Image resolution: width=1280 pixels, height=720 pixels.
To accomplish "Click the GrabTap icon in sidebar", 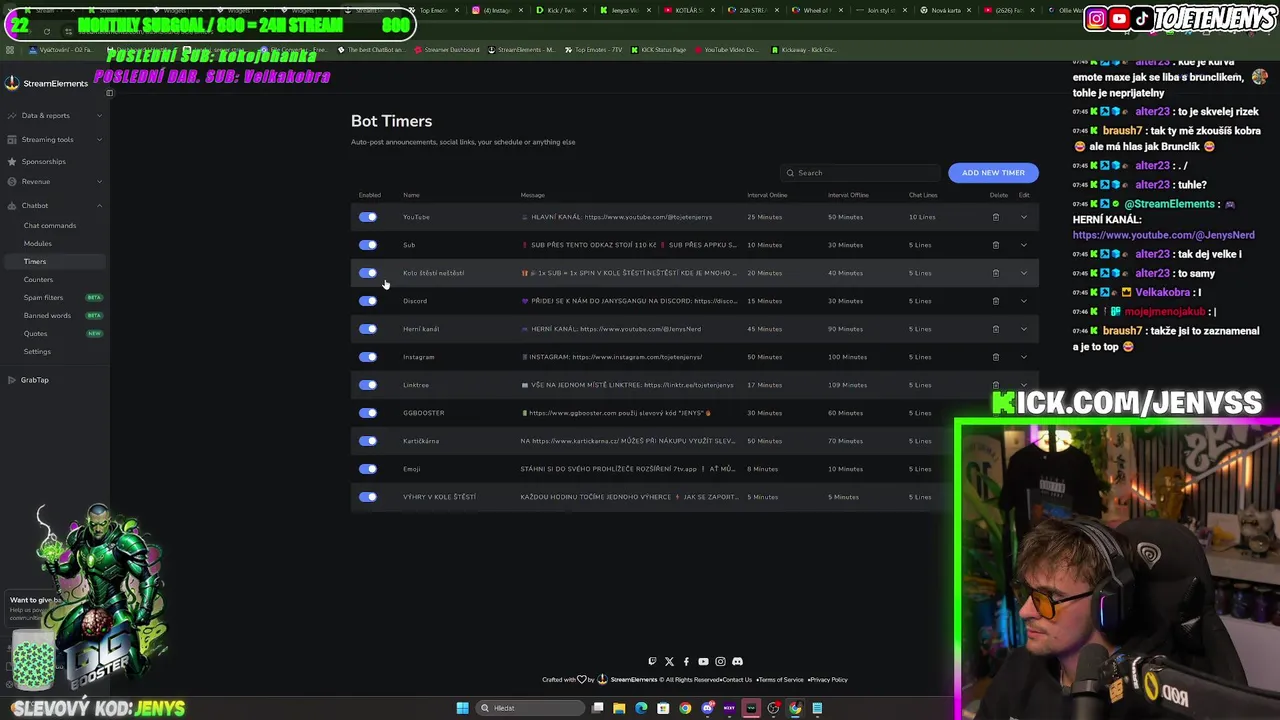I will [12, 380].
